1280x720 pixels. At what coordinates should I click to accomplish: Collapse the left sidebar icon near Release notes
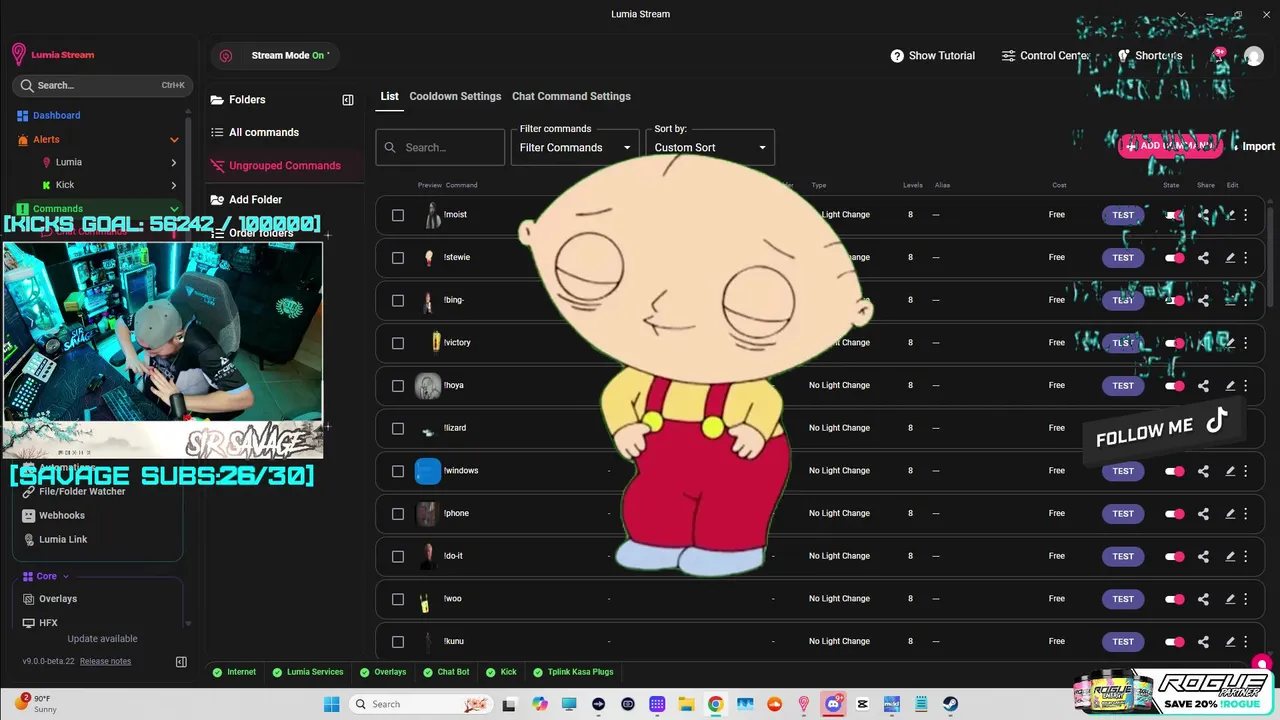click(181, 661)
